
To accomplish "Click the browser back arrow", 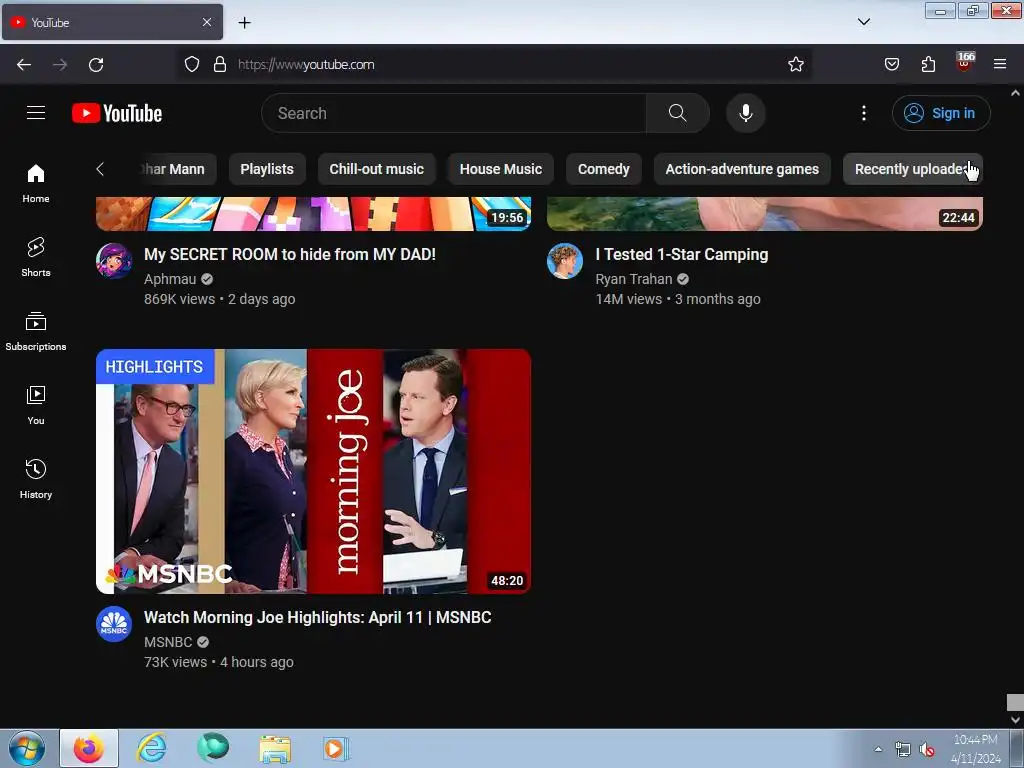I will 24,64.
